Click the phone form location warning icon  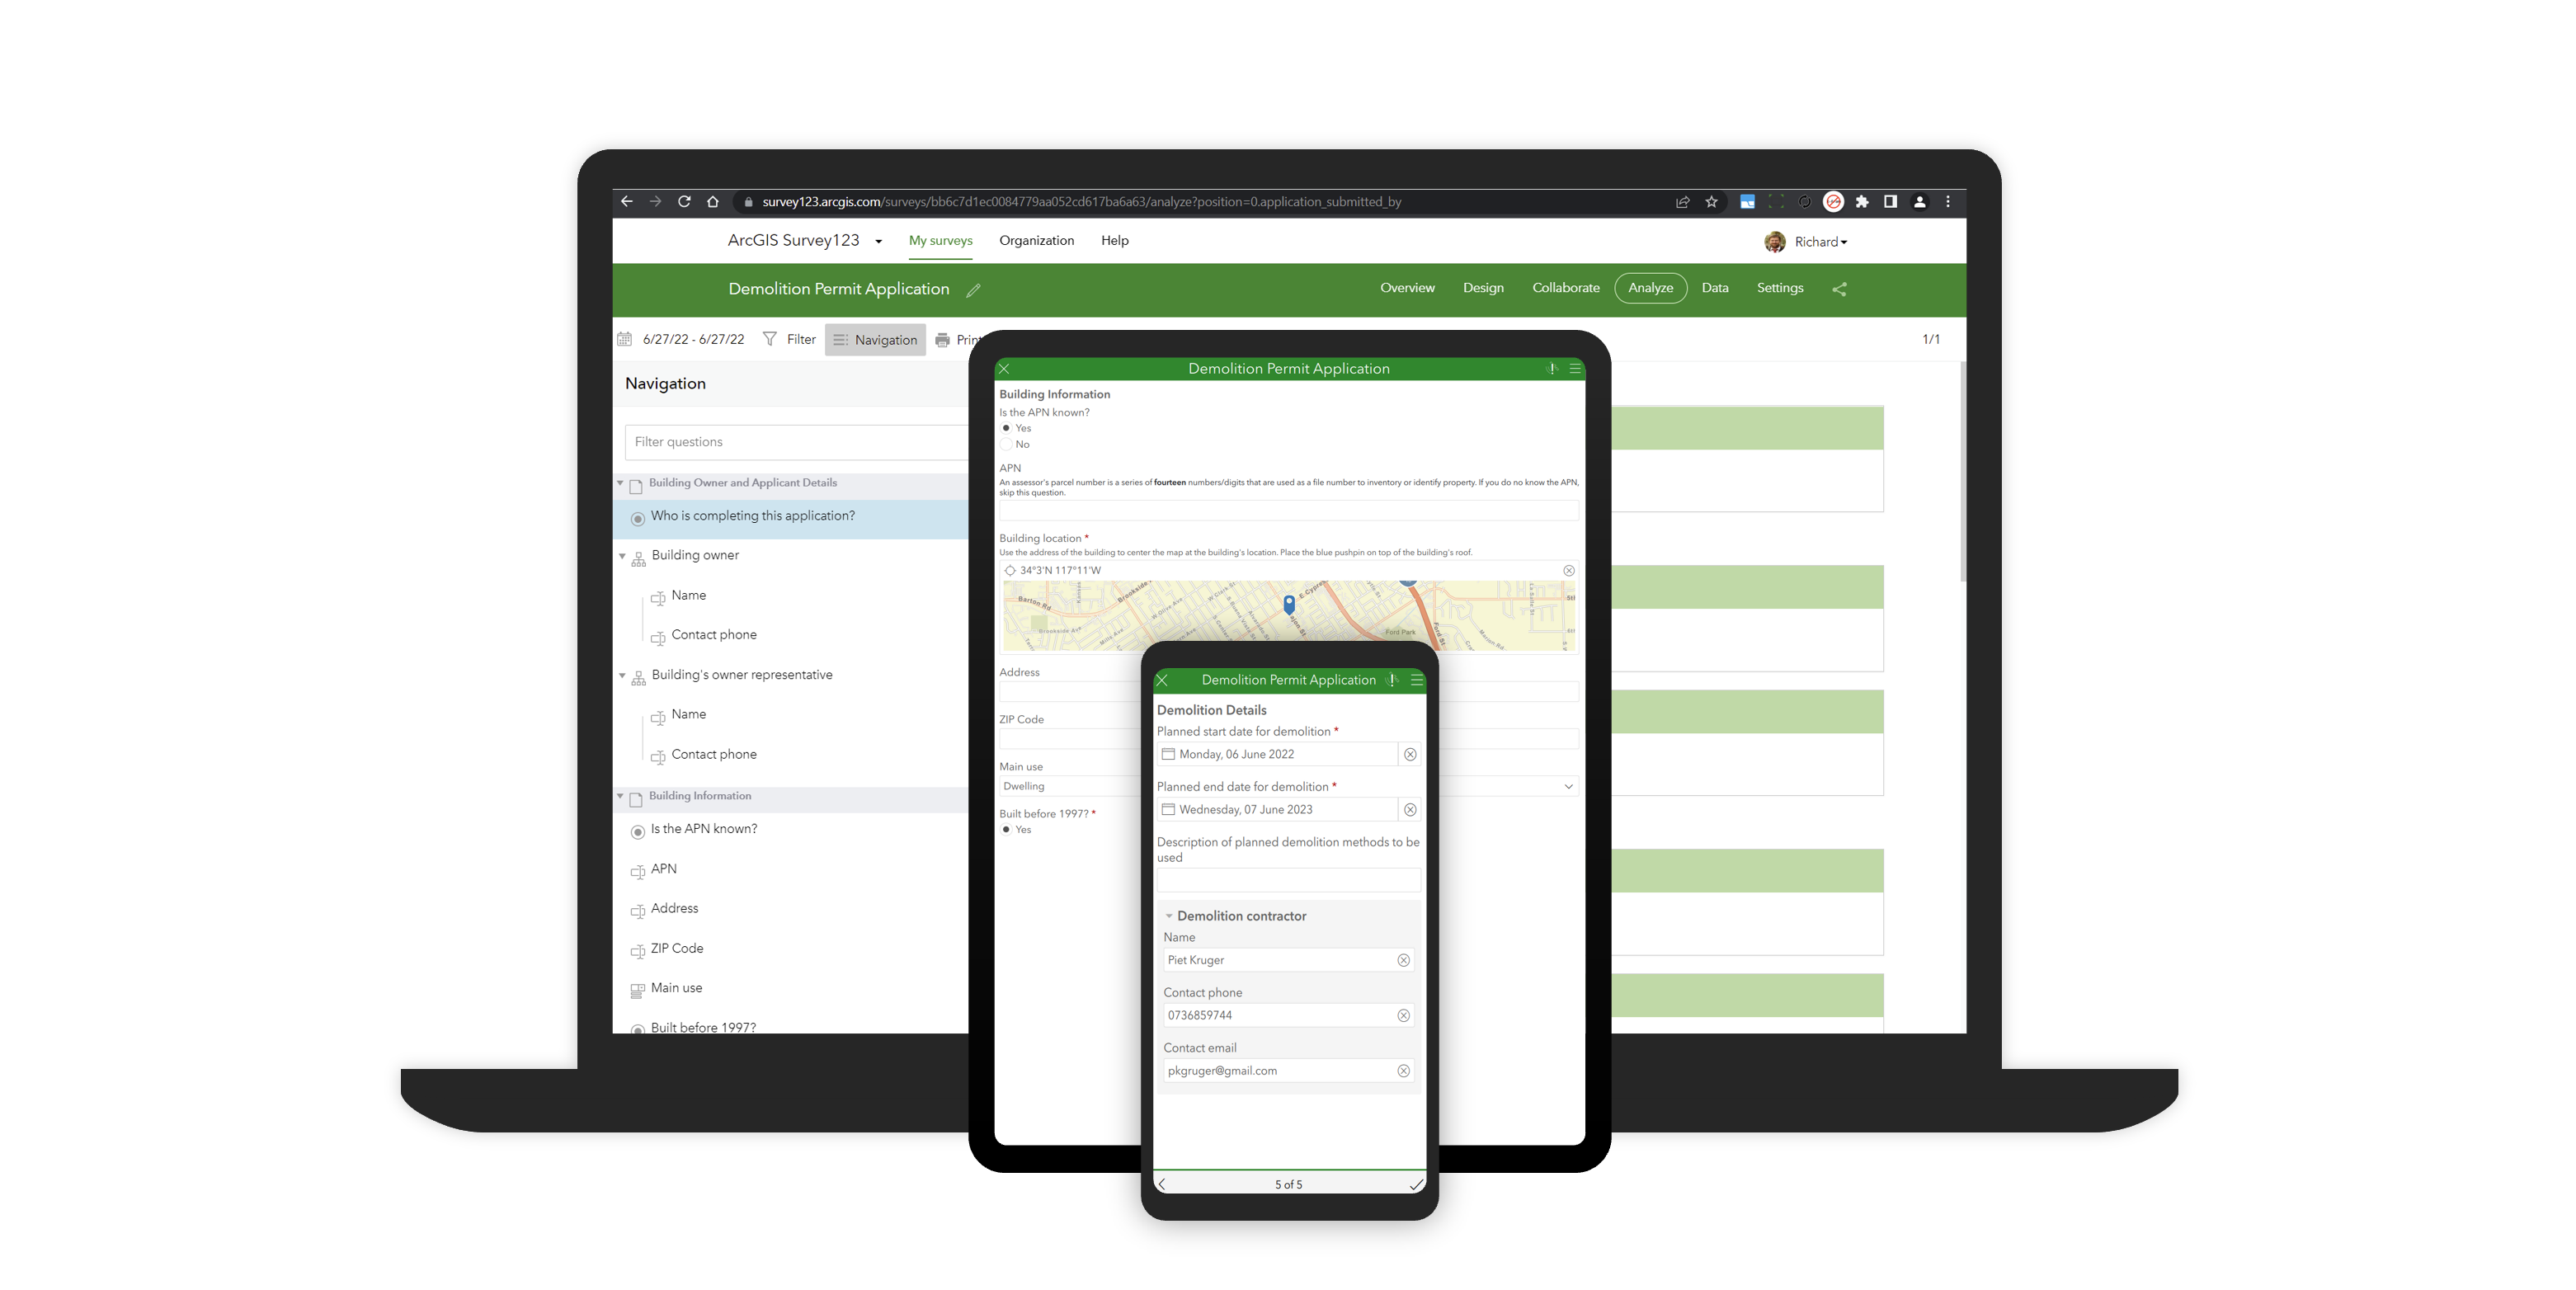1392,680
